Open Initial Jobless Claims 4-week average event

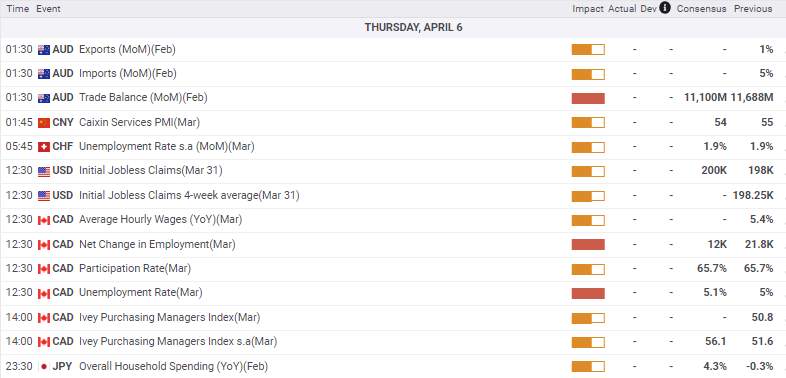coord(189,195)
